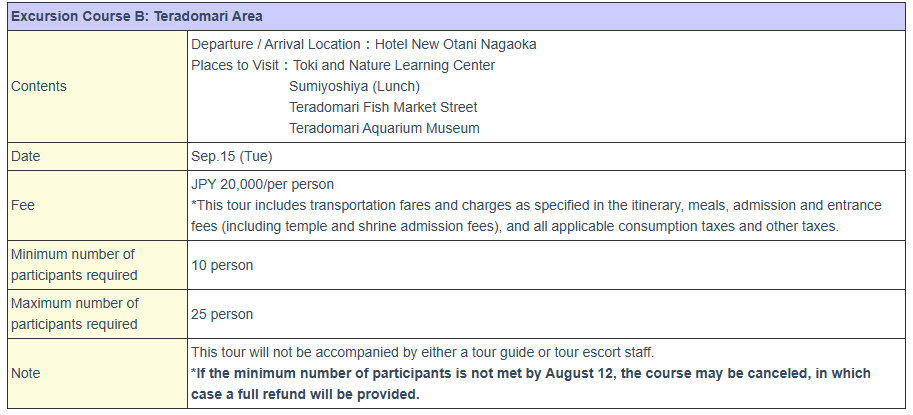Select Sumiyoshiya (Lunch) entry
Viewport: 913px width, 415px height.
pos(354,86)
